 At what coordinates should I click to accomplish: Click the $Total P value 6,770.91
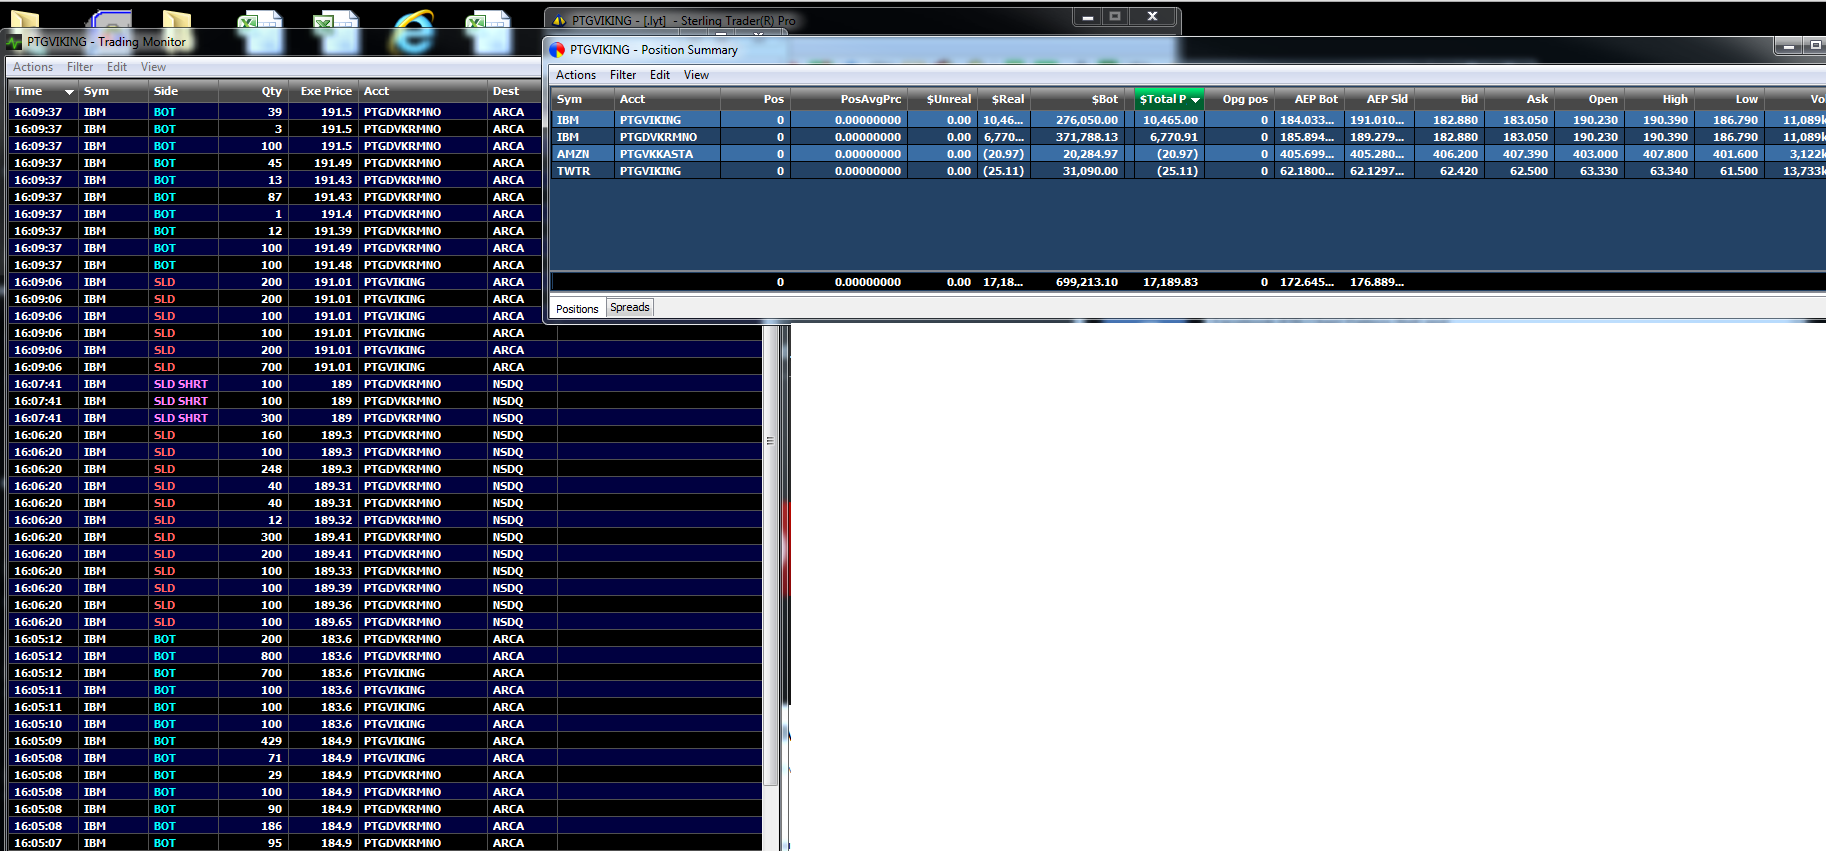point(1174,137)
